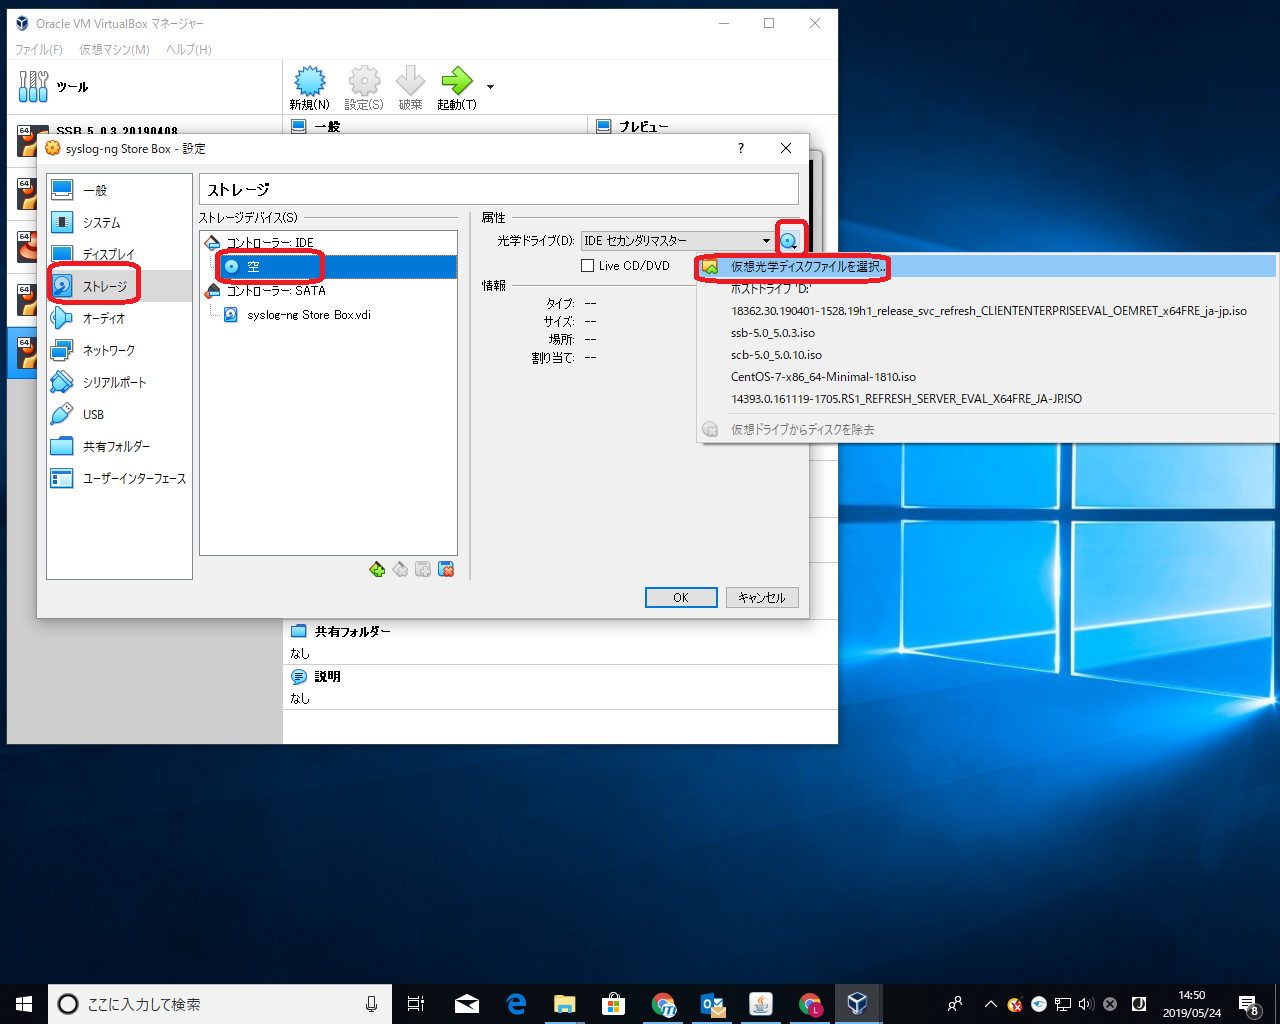Select the ストレージ category icon
1280x1024 pixels.
[x=62, y=286]
